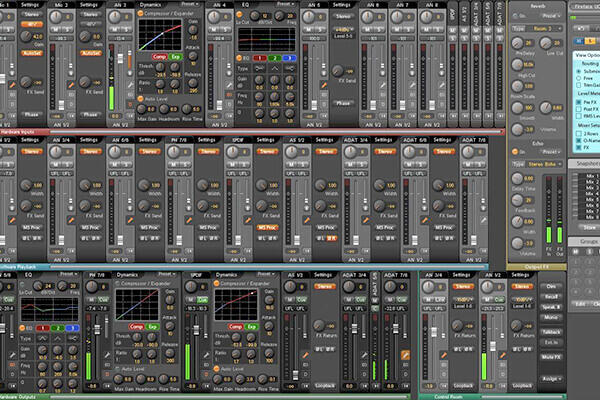Screen dimensions: 600x400
Task: Toggle Reverb On switch
Action: click(x=515, y=16)
